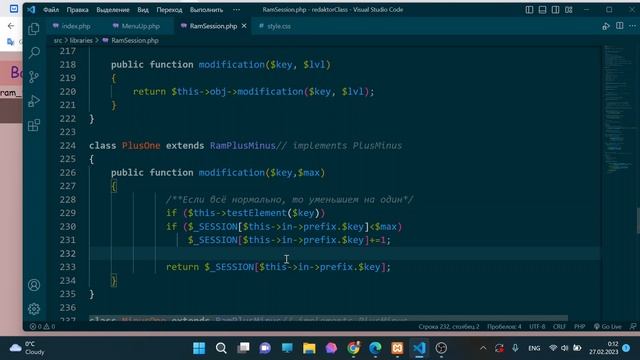Screen dimensions: 640x360
Task: Click line number 224 in gutter
Action: 68,146
